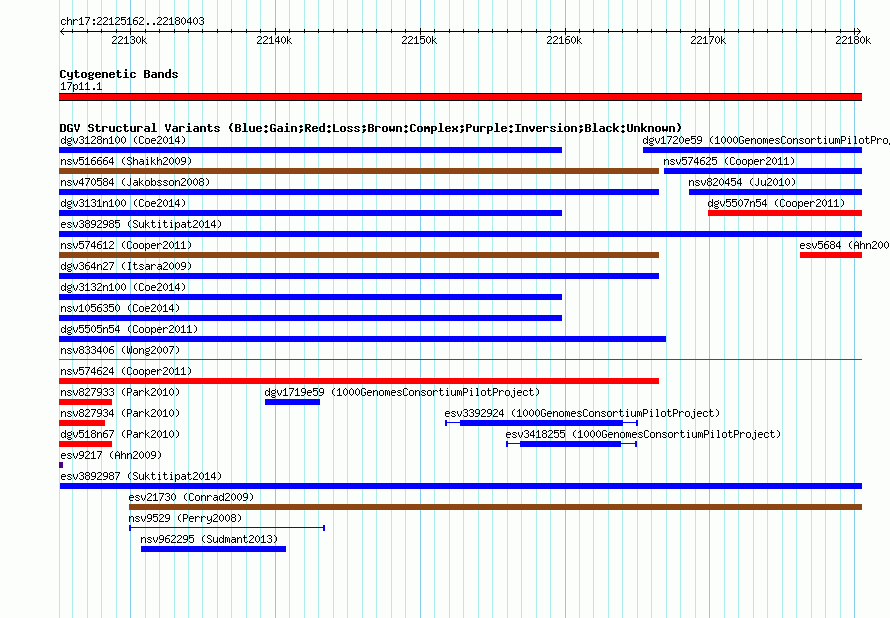Click the Cytogenetic Bands track title
This screenshot has width=890, height=618.
coord(119,74)
